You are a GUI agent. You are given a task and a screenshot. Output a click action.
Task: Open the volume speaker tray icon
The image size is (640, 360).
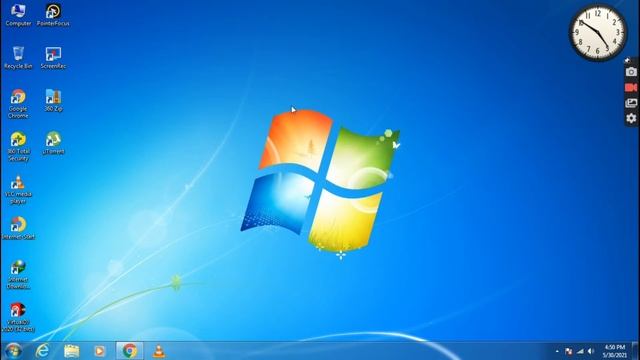point(591,351)
